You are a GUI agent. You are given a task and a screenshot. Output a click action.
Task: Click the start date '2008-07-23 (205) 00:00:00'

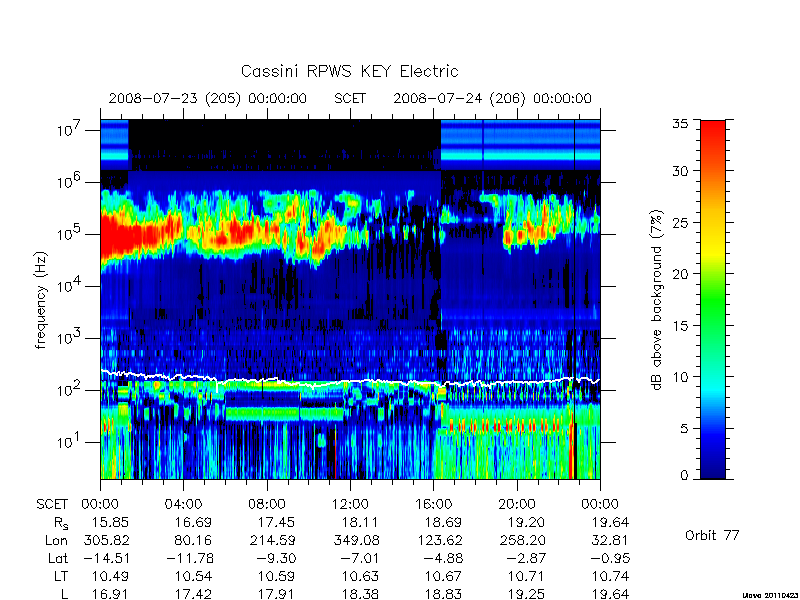pyautogui.click(x=208, y=98)
